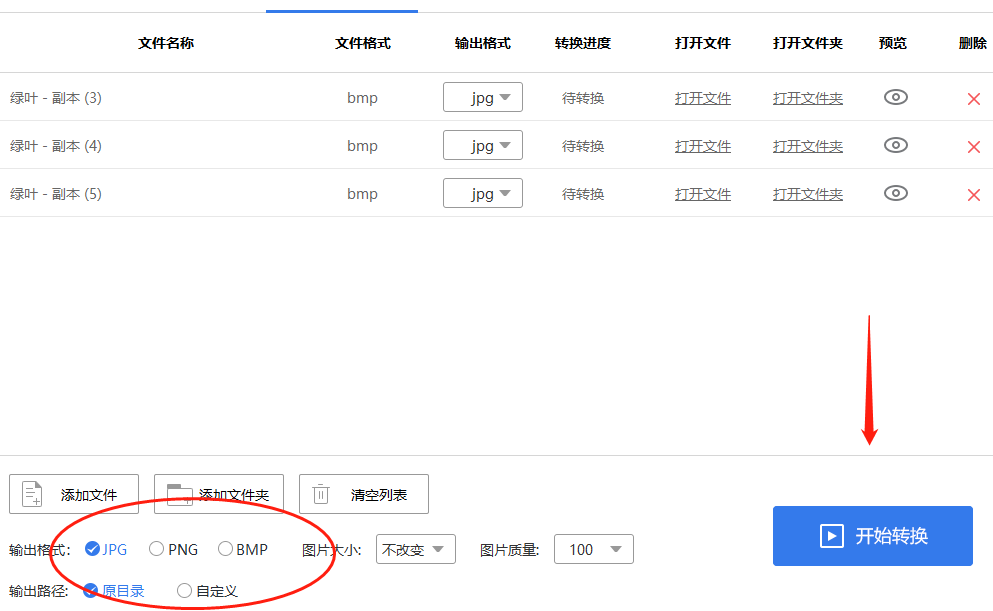Open output format dropdown for 绿叶 - 副本 (3)
This screenshot has width=993, height=611.
(483, 98)
